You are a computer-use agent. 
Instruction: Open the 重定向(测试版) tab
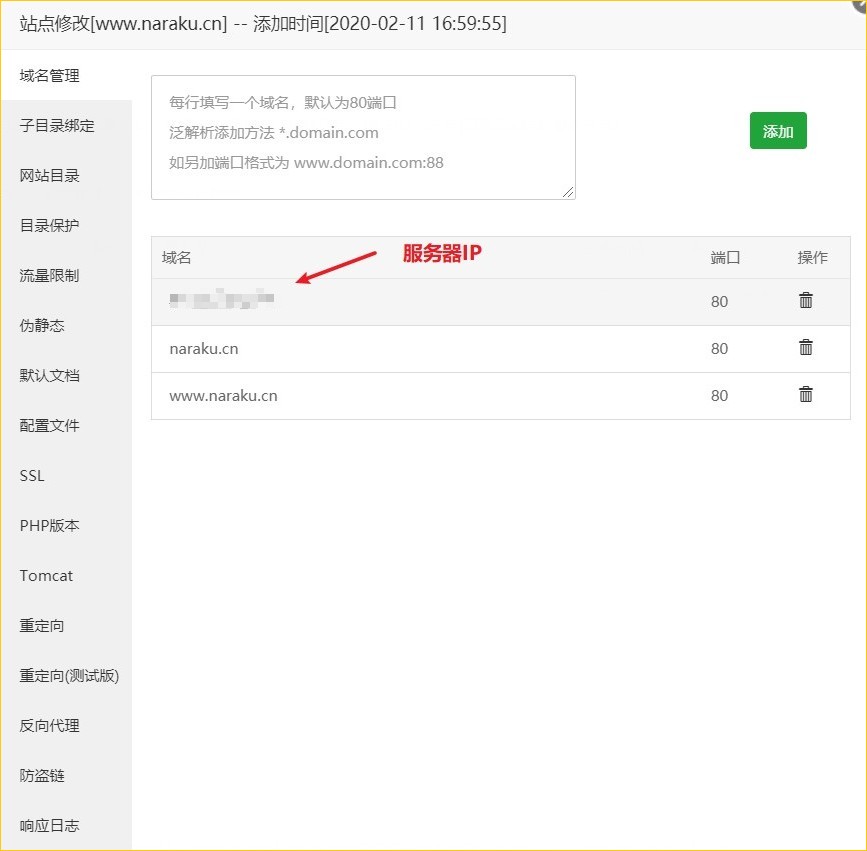click(66, 676)
